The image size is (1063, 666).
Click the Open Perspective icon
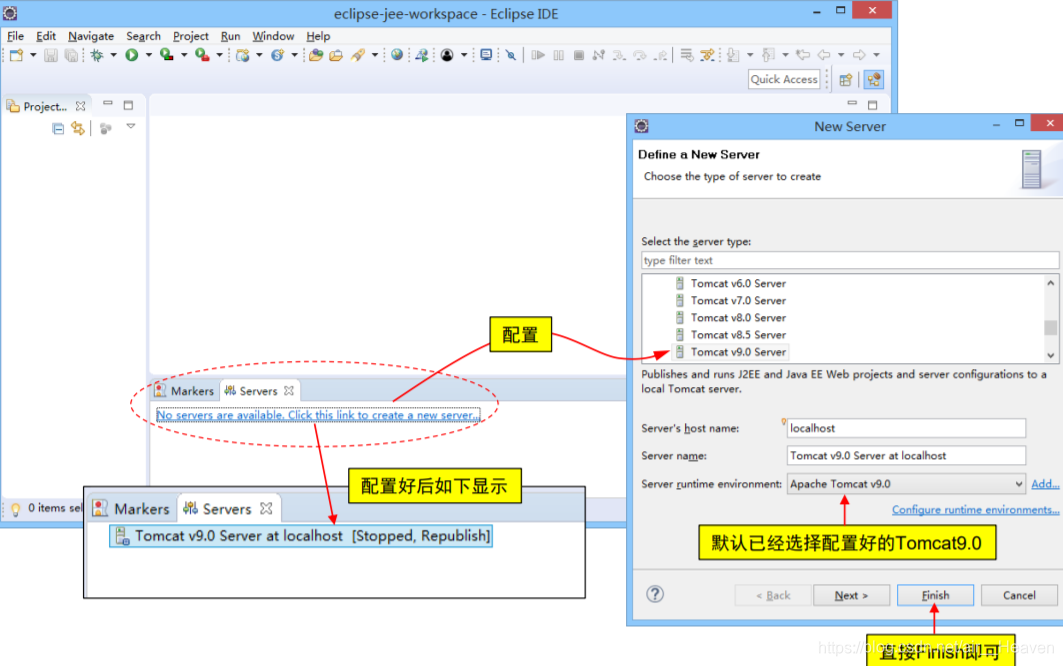(x=845, y=80)
